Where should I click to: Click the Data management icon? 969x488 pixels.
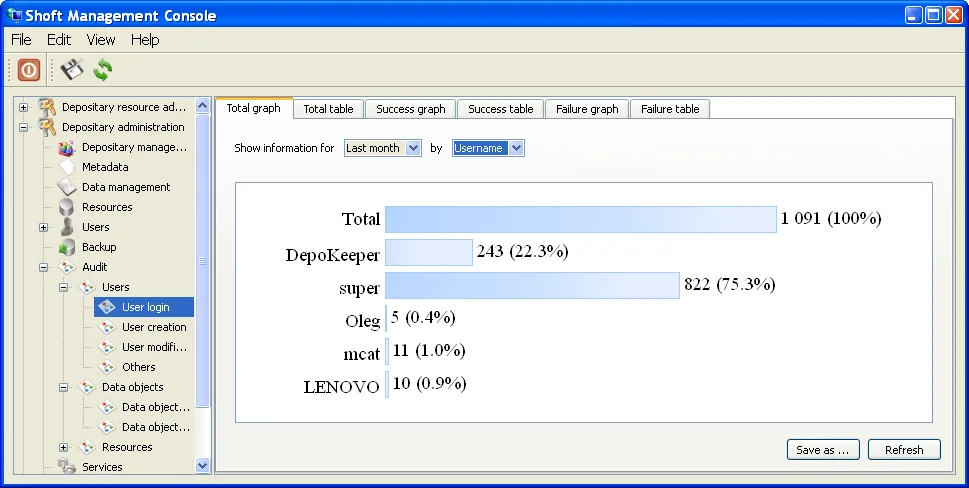[66, 187]
